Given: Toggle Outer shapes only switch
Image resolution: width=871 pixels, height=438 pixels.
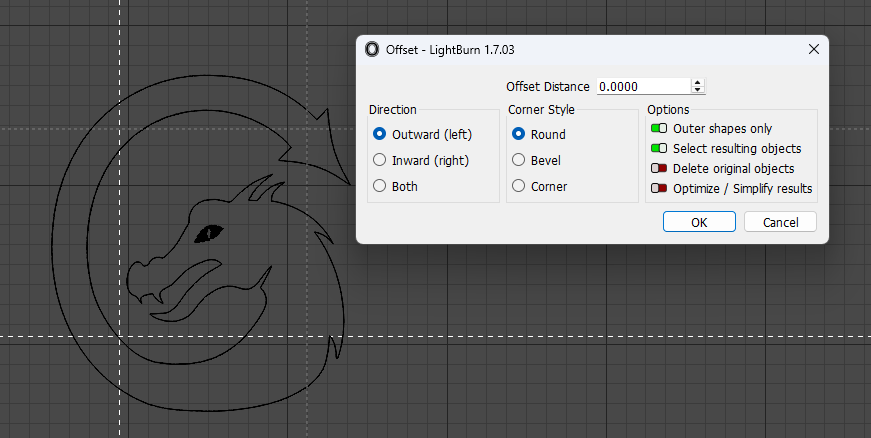Looking at the screenshot, I should click(659, 129).
